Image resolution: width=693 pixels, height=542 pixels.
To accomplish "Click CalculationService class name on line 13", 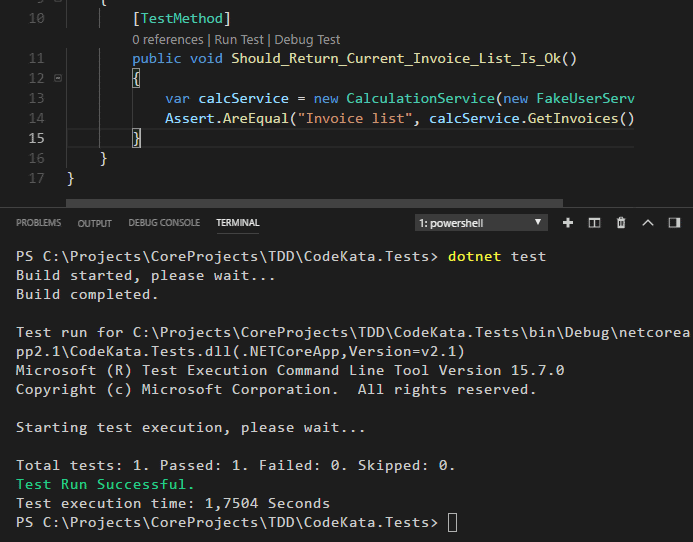I will [420, 98].
